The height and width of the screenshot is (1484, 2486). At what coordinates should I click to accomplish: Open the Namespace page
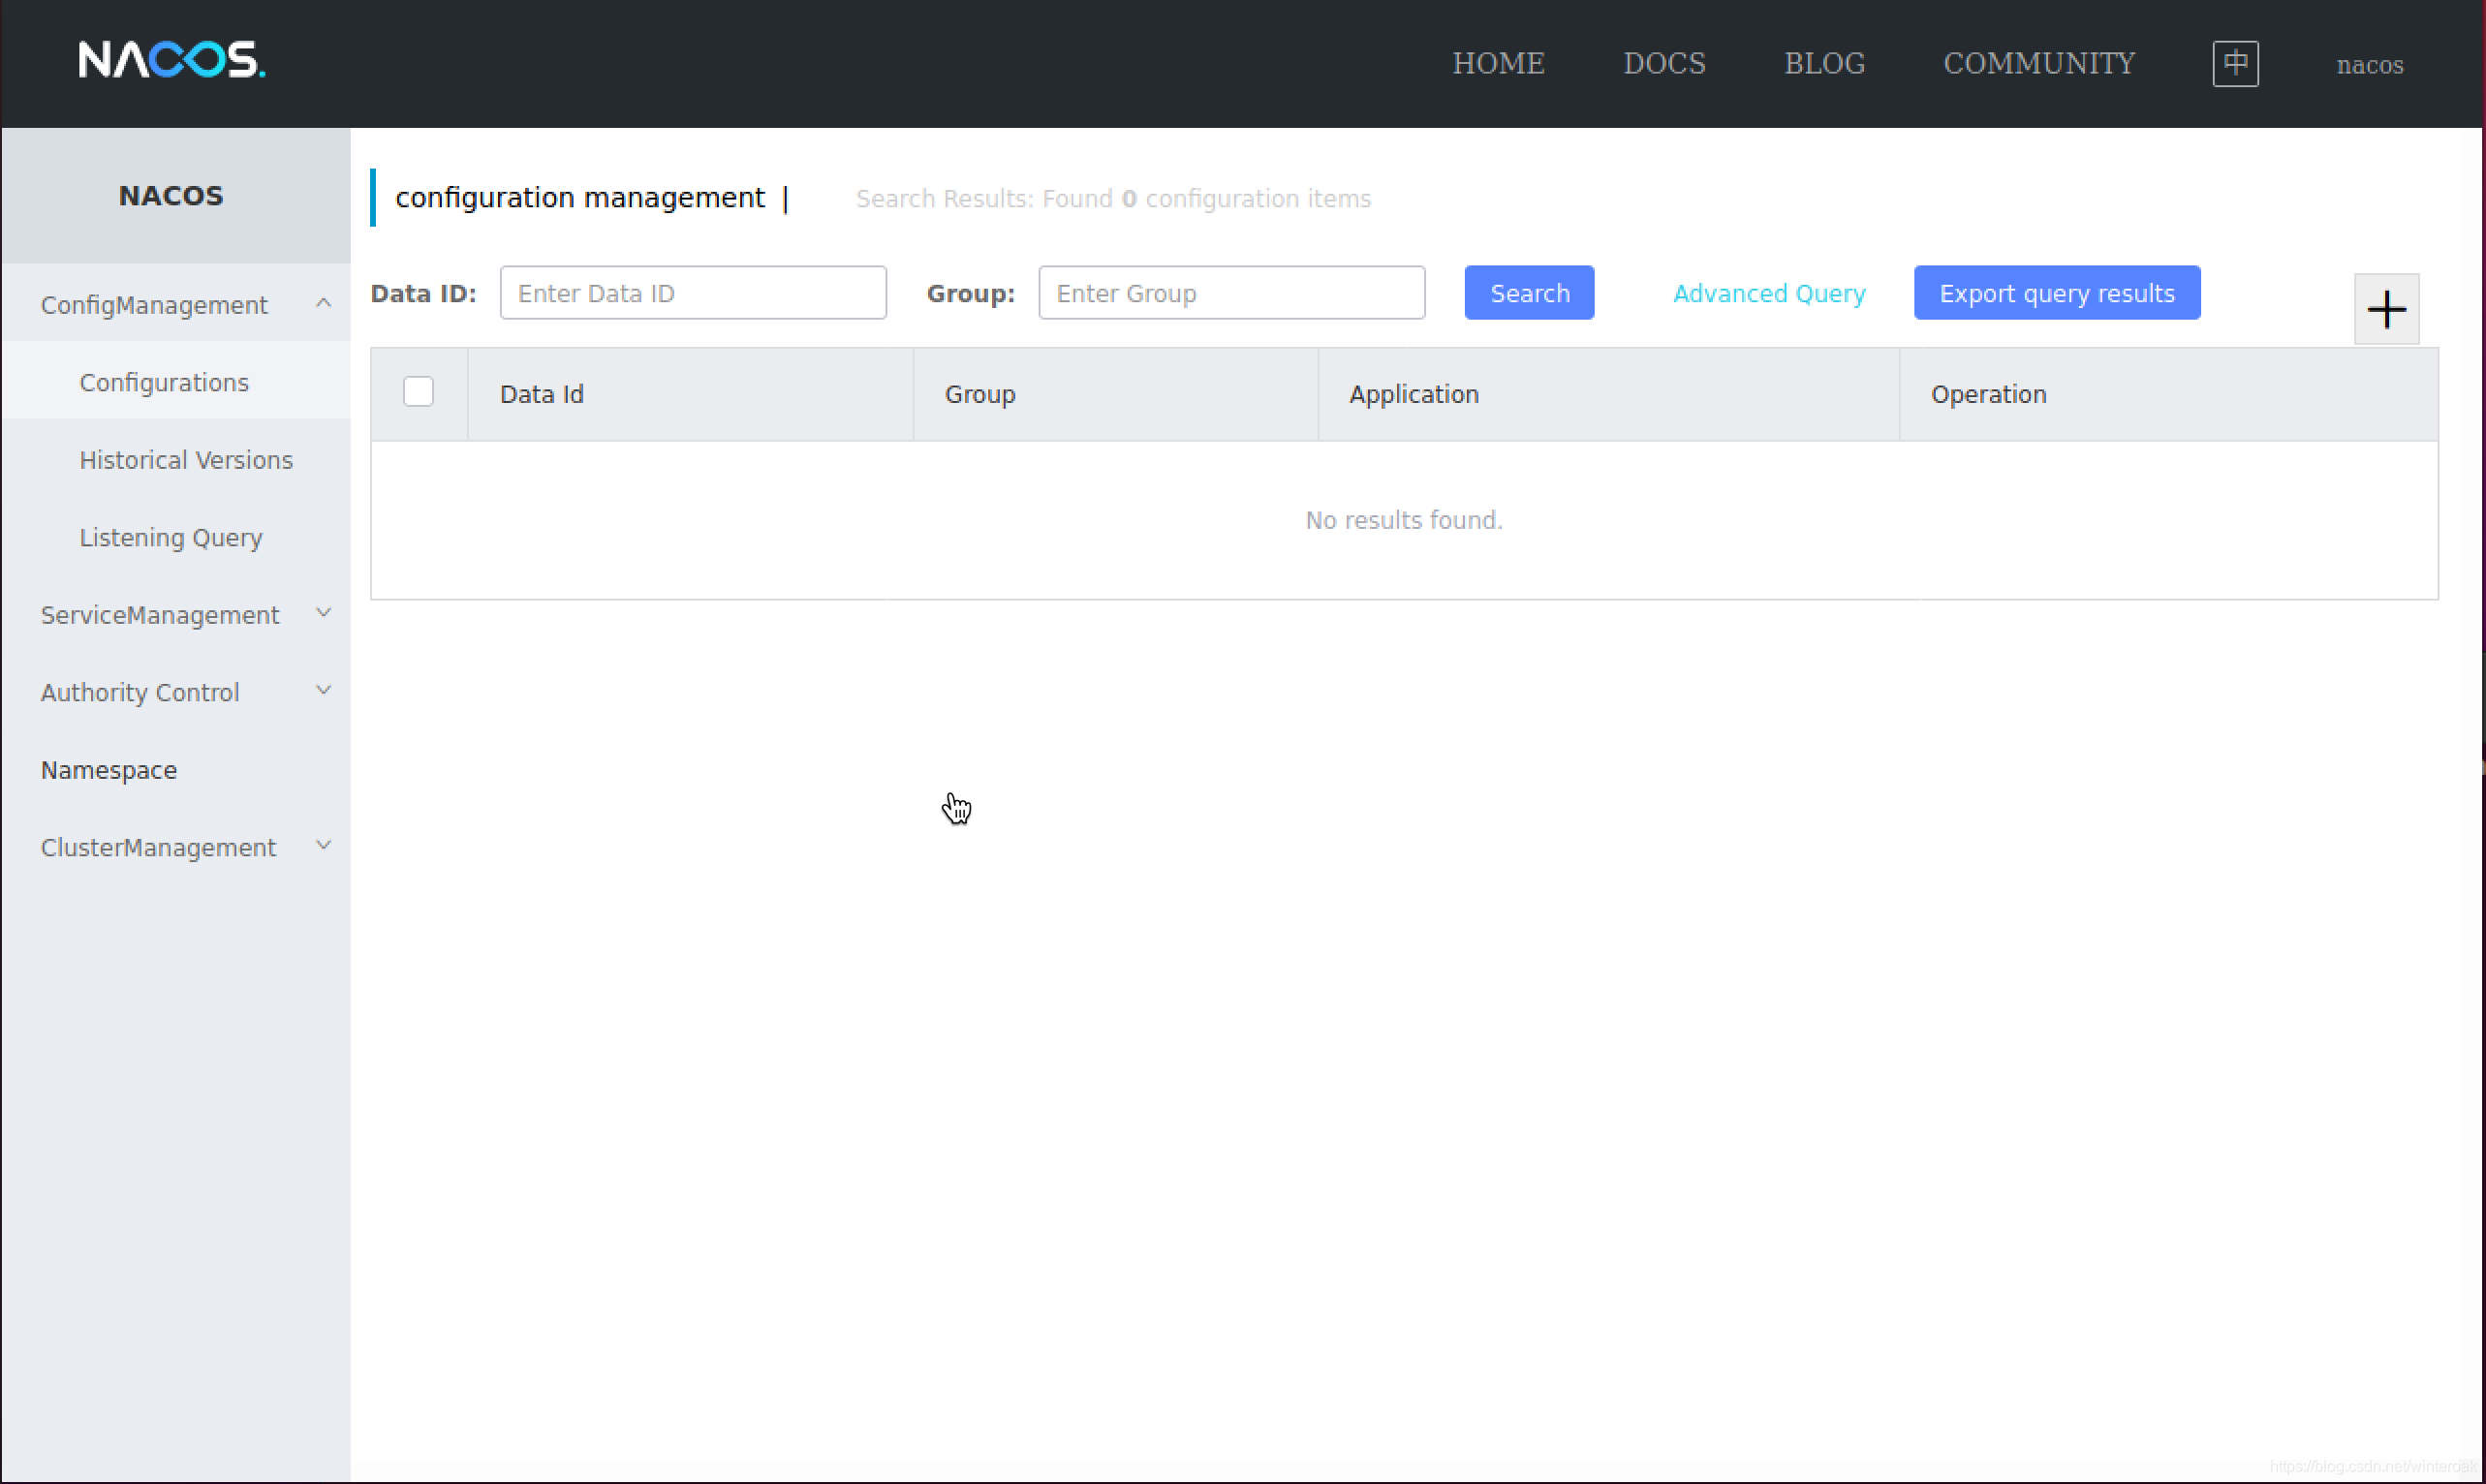(109, 770)
